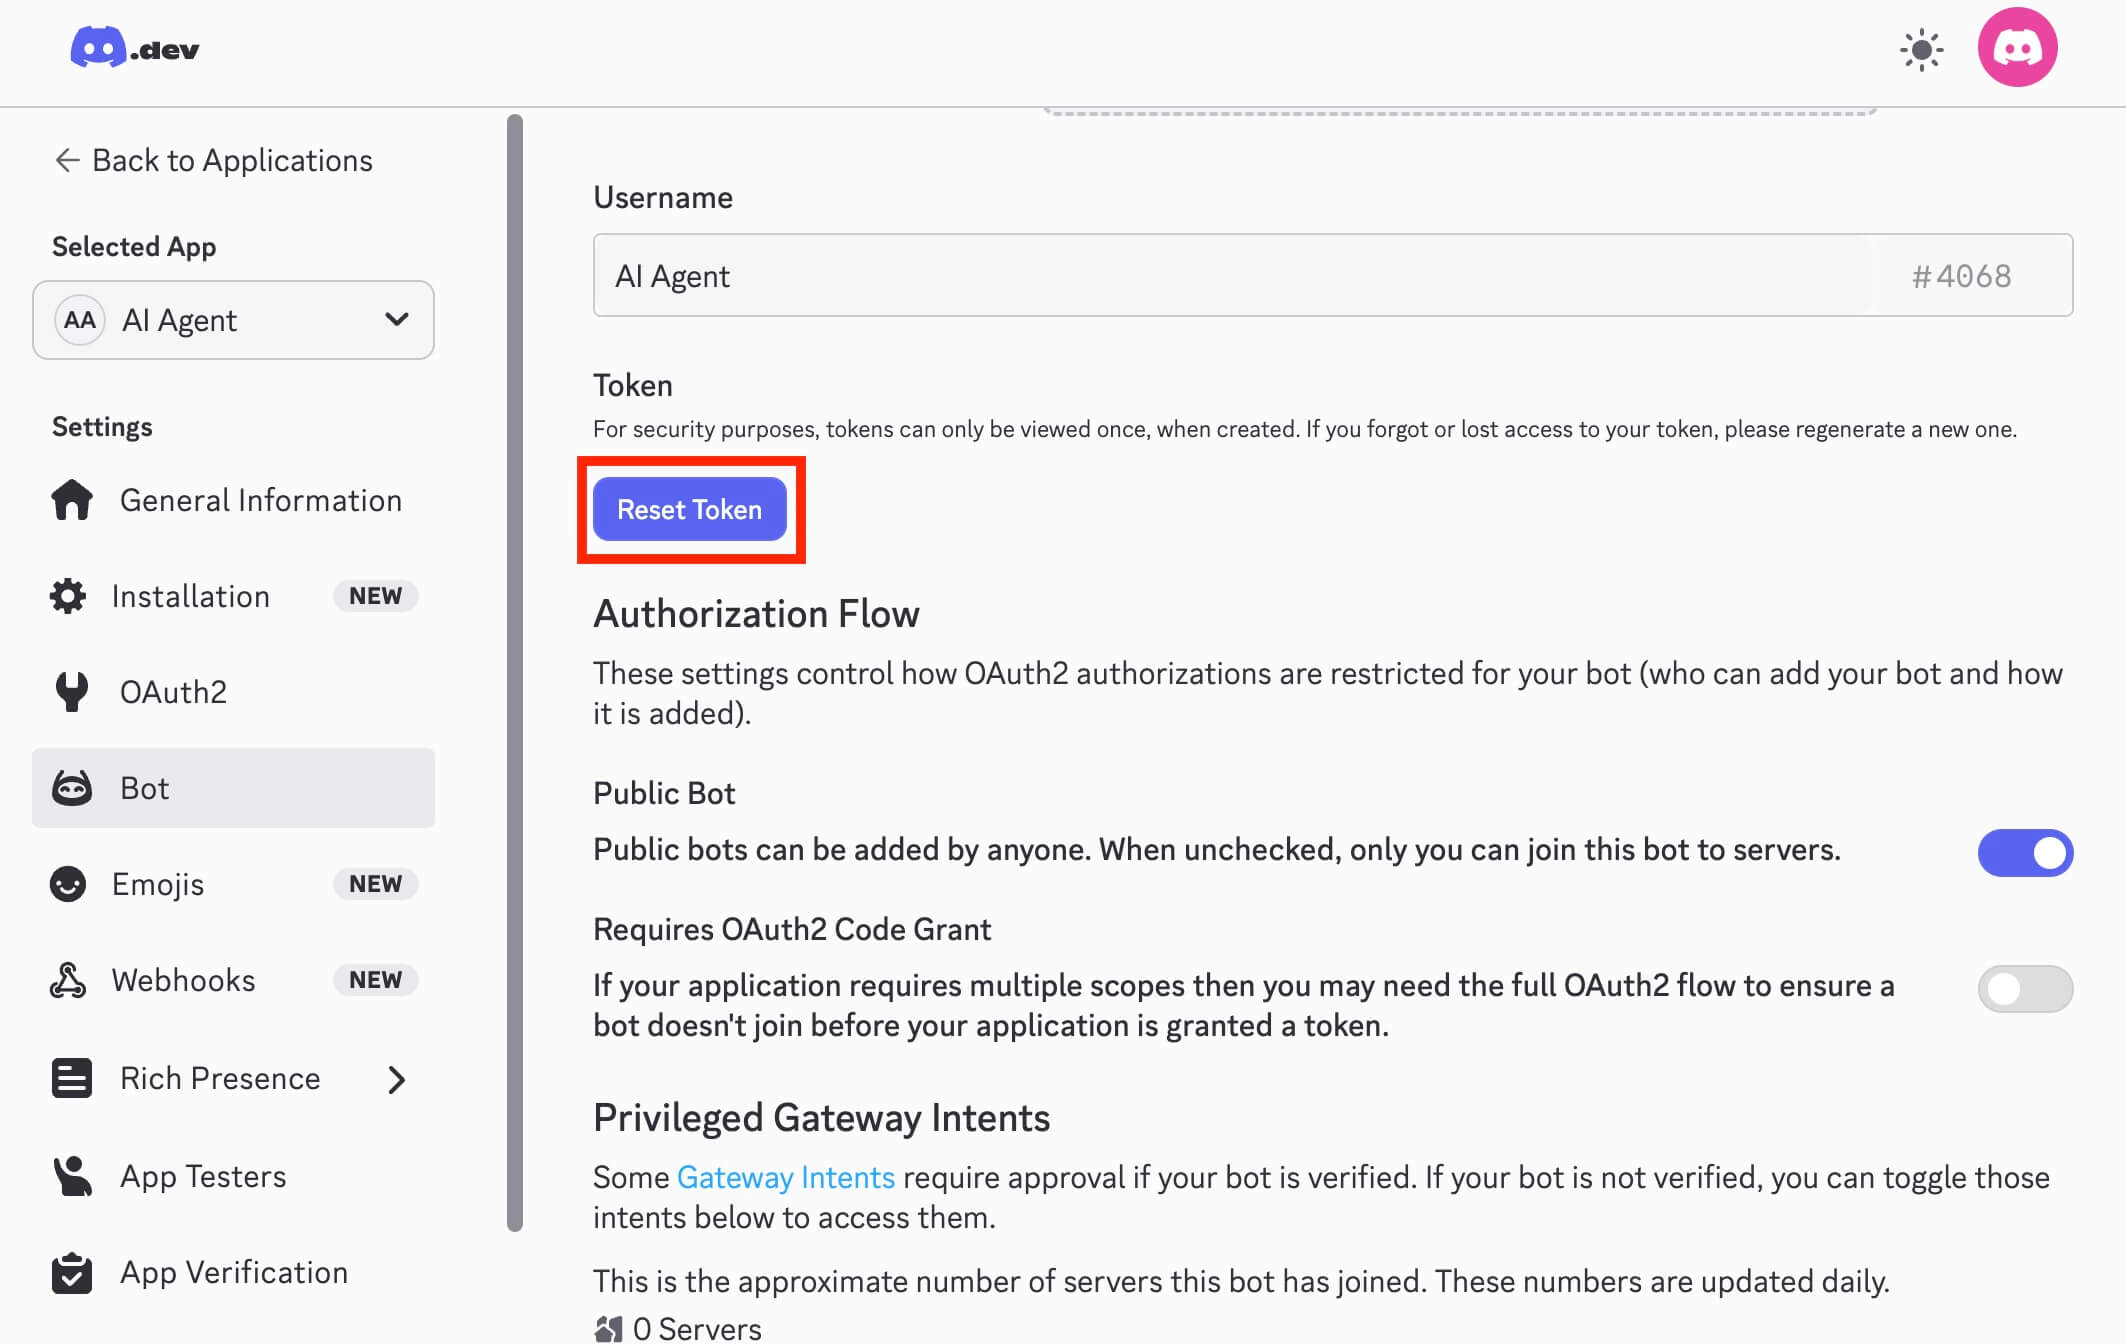This screenshot has height=1344, width=2126.
Task: Click the Webhooks icon in sidebar
Action: pos(68,980)
